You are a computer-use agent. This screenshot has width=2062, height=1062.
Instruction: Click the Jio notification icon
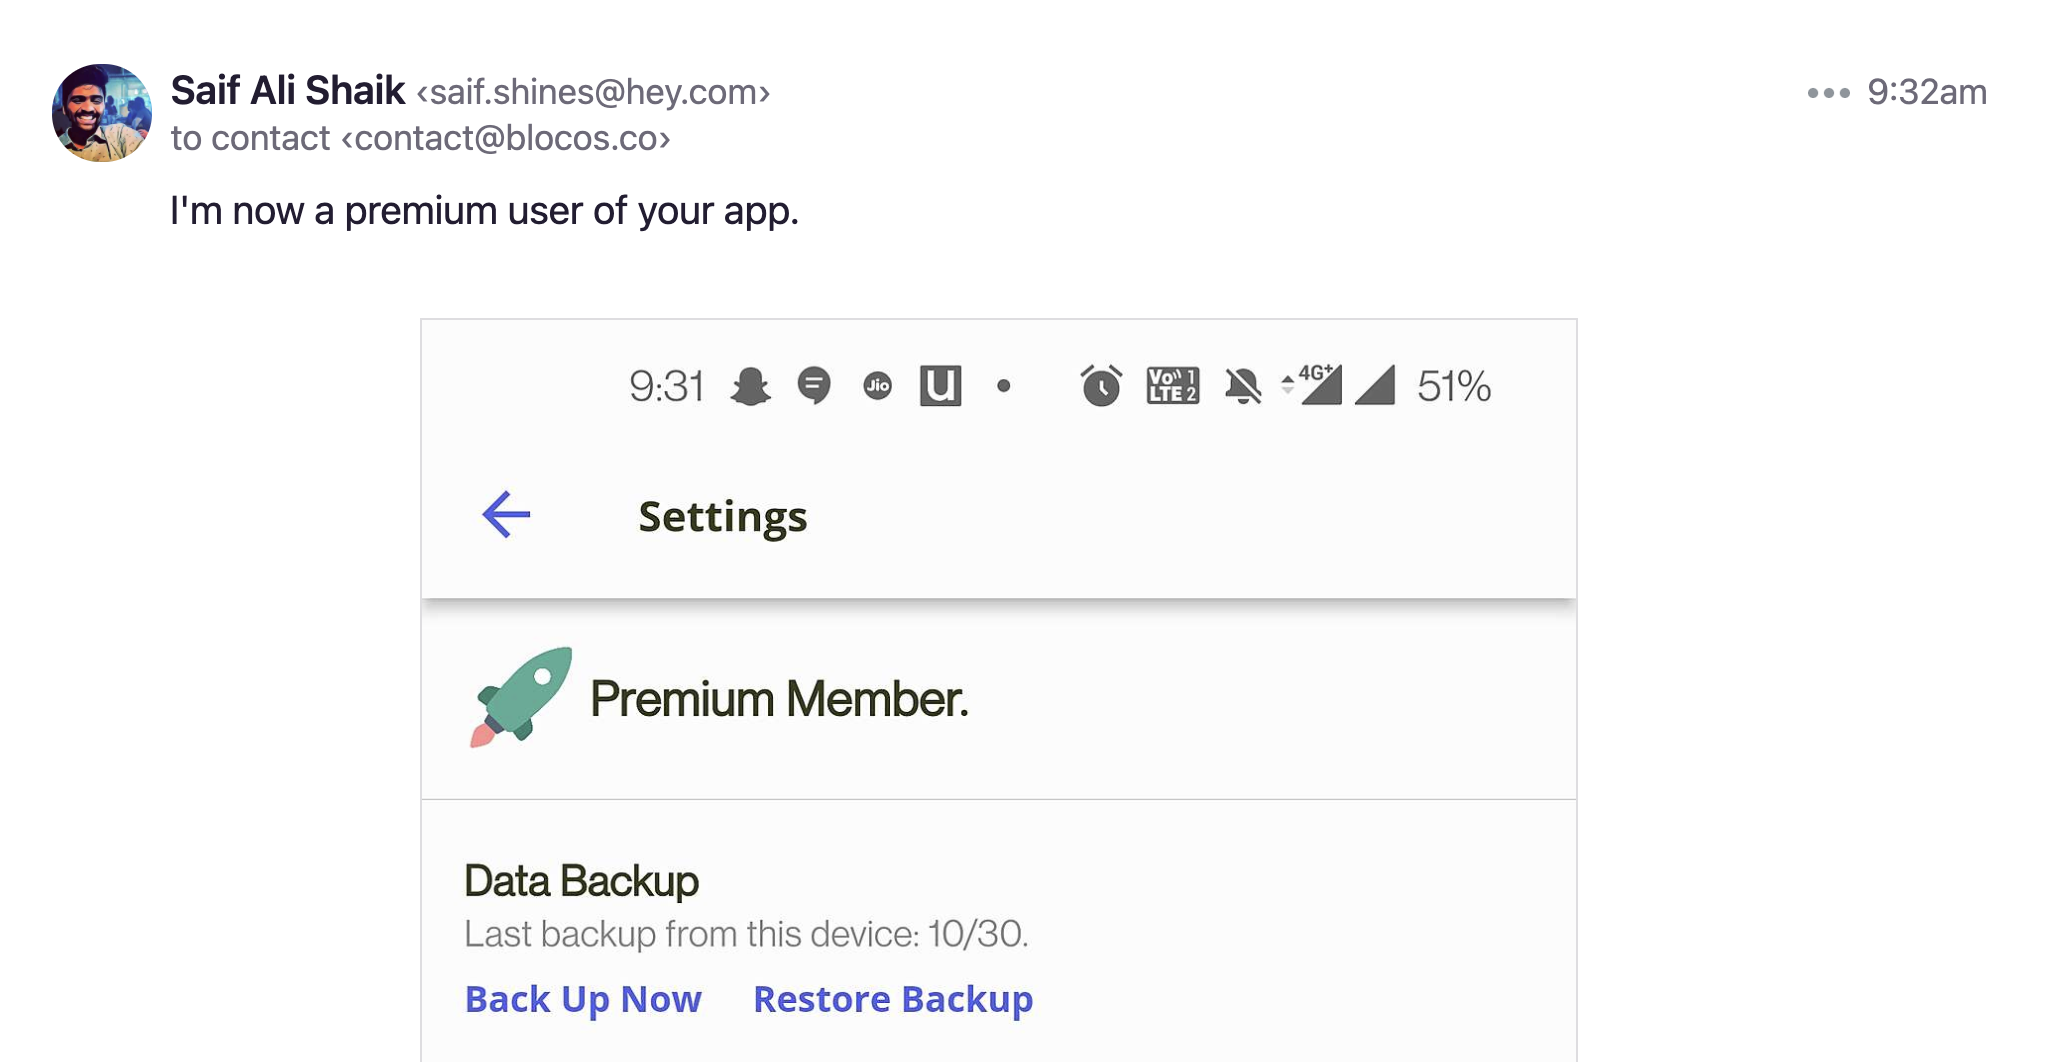pos(877,386)
